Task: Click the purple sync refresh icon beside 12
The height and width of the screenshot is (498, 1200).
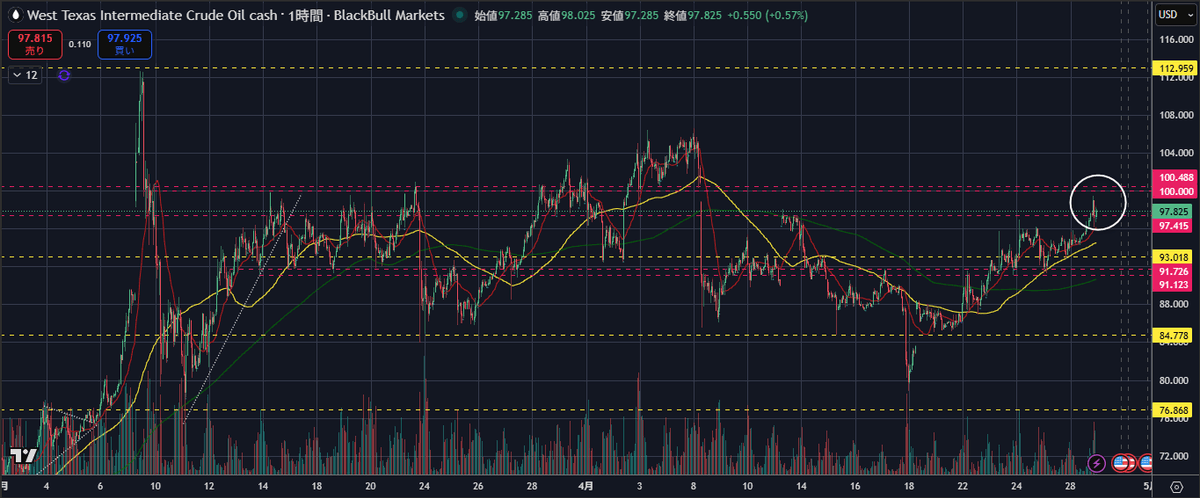Action: point(64,75)
